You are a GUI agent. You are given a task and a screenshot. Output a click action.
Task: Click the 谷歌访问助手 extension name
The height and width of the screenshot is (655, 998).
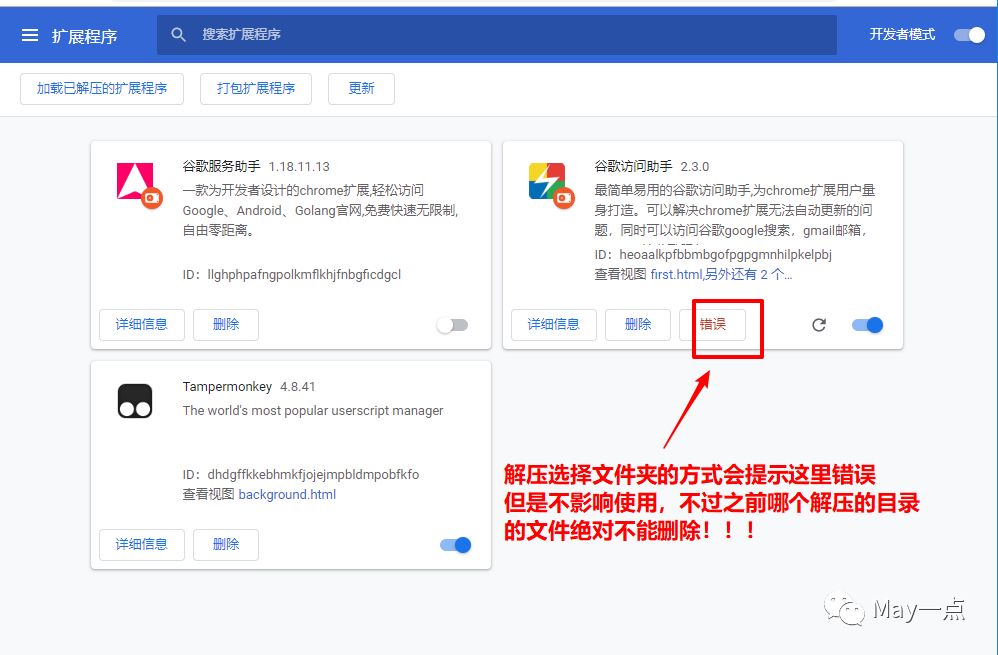633,167
